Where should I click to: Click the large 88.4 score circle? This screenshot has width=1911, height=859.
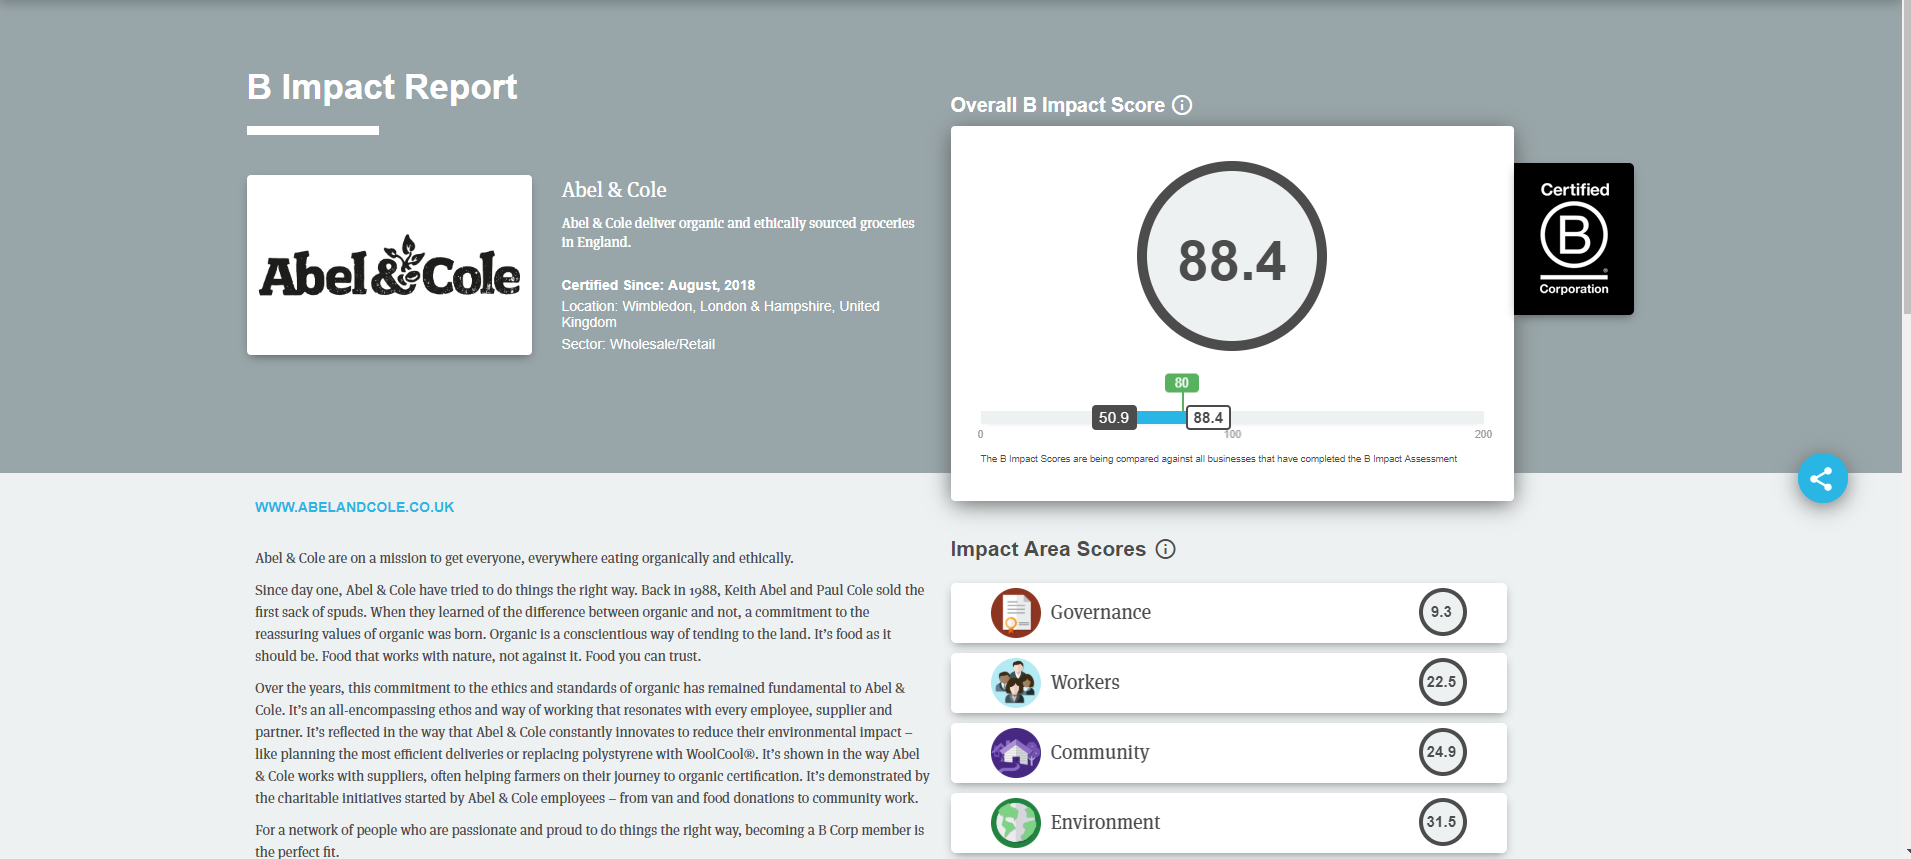(x=1231, y=257)
